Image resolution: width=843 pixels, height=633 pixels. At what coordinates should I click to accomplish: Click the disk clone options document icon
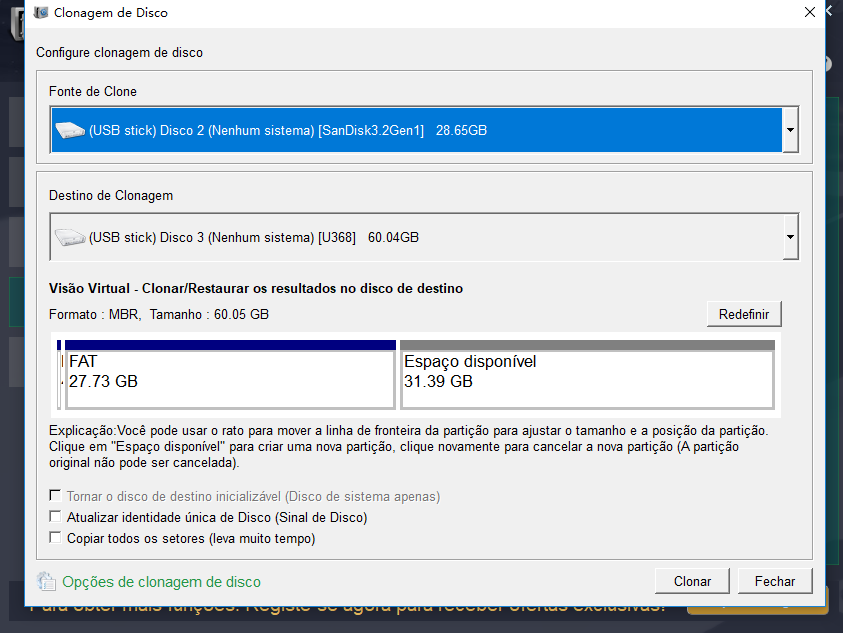[x=46, y=582]
